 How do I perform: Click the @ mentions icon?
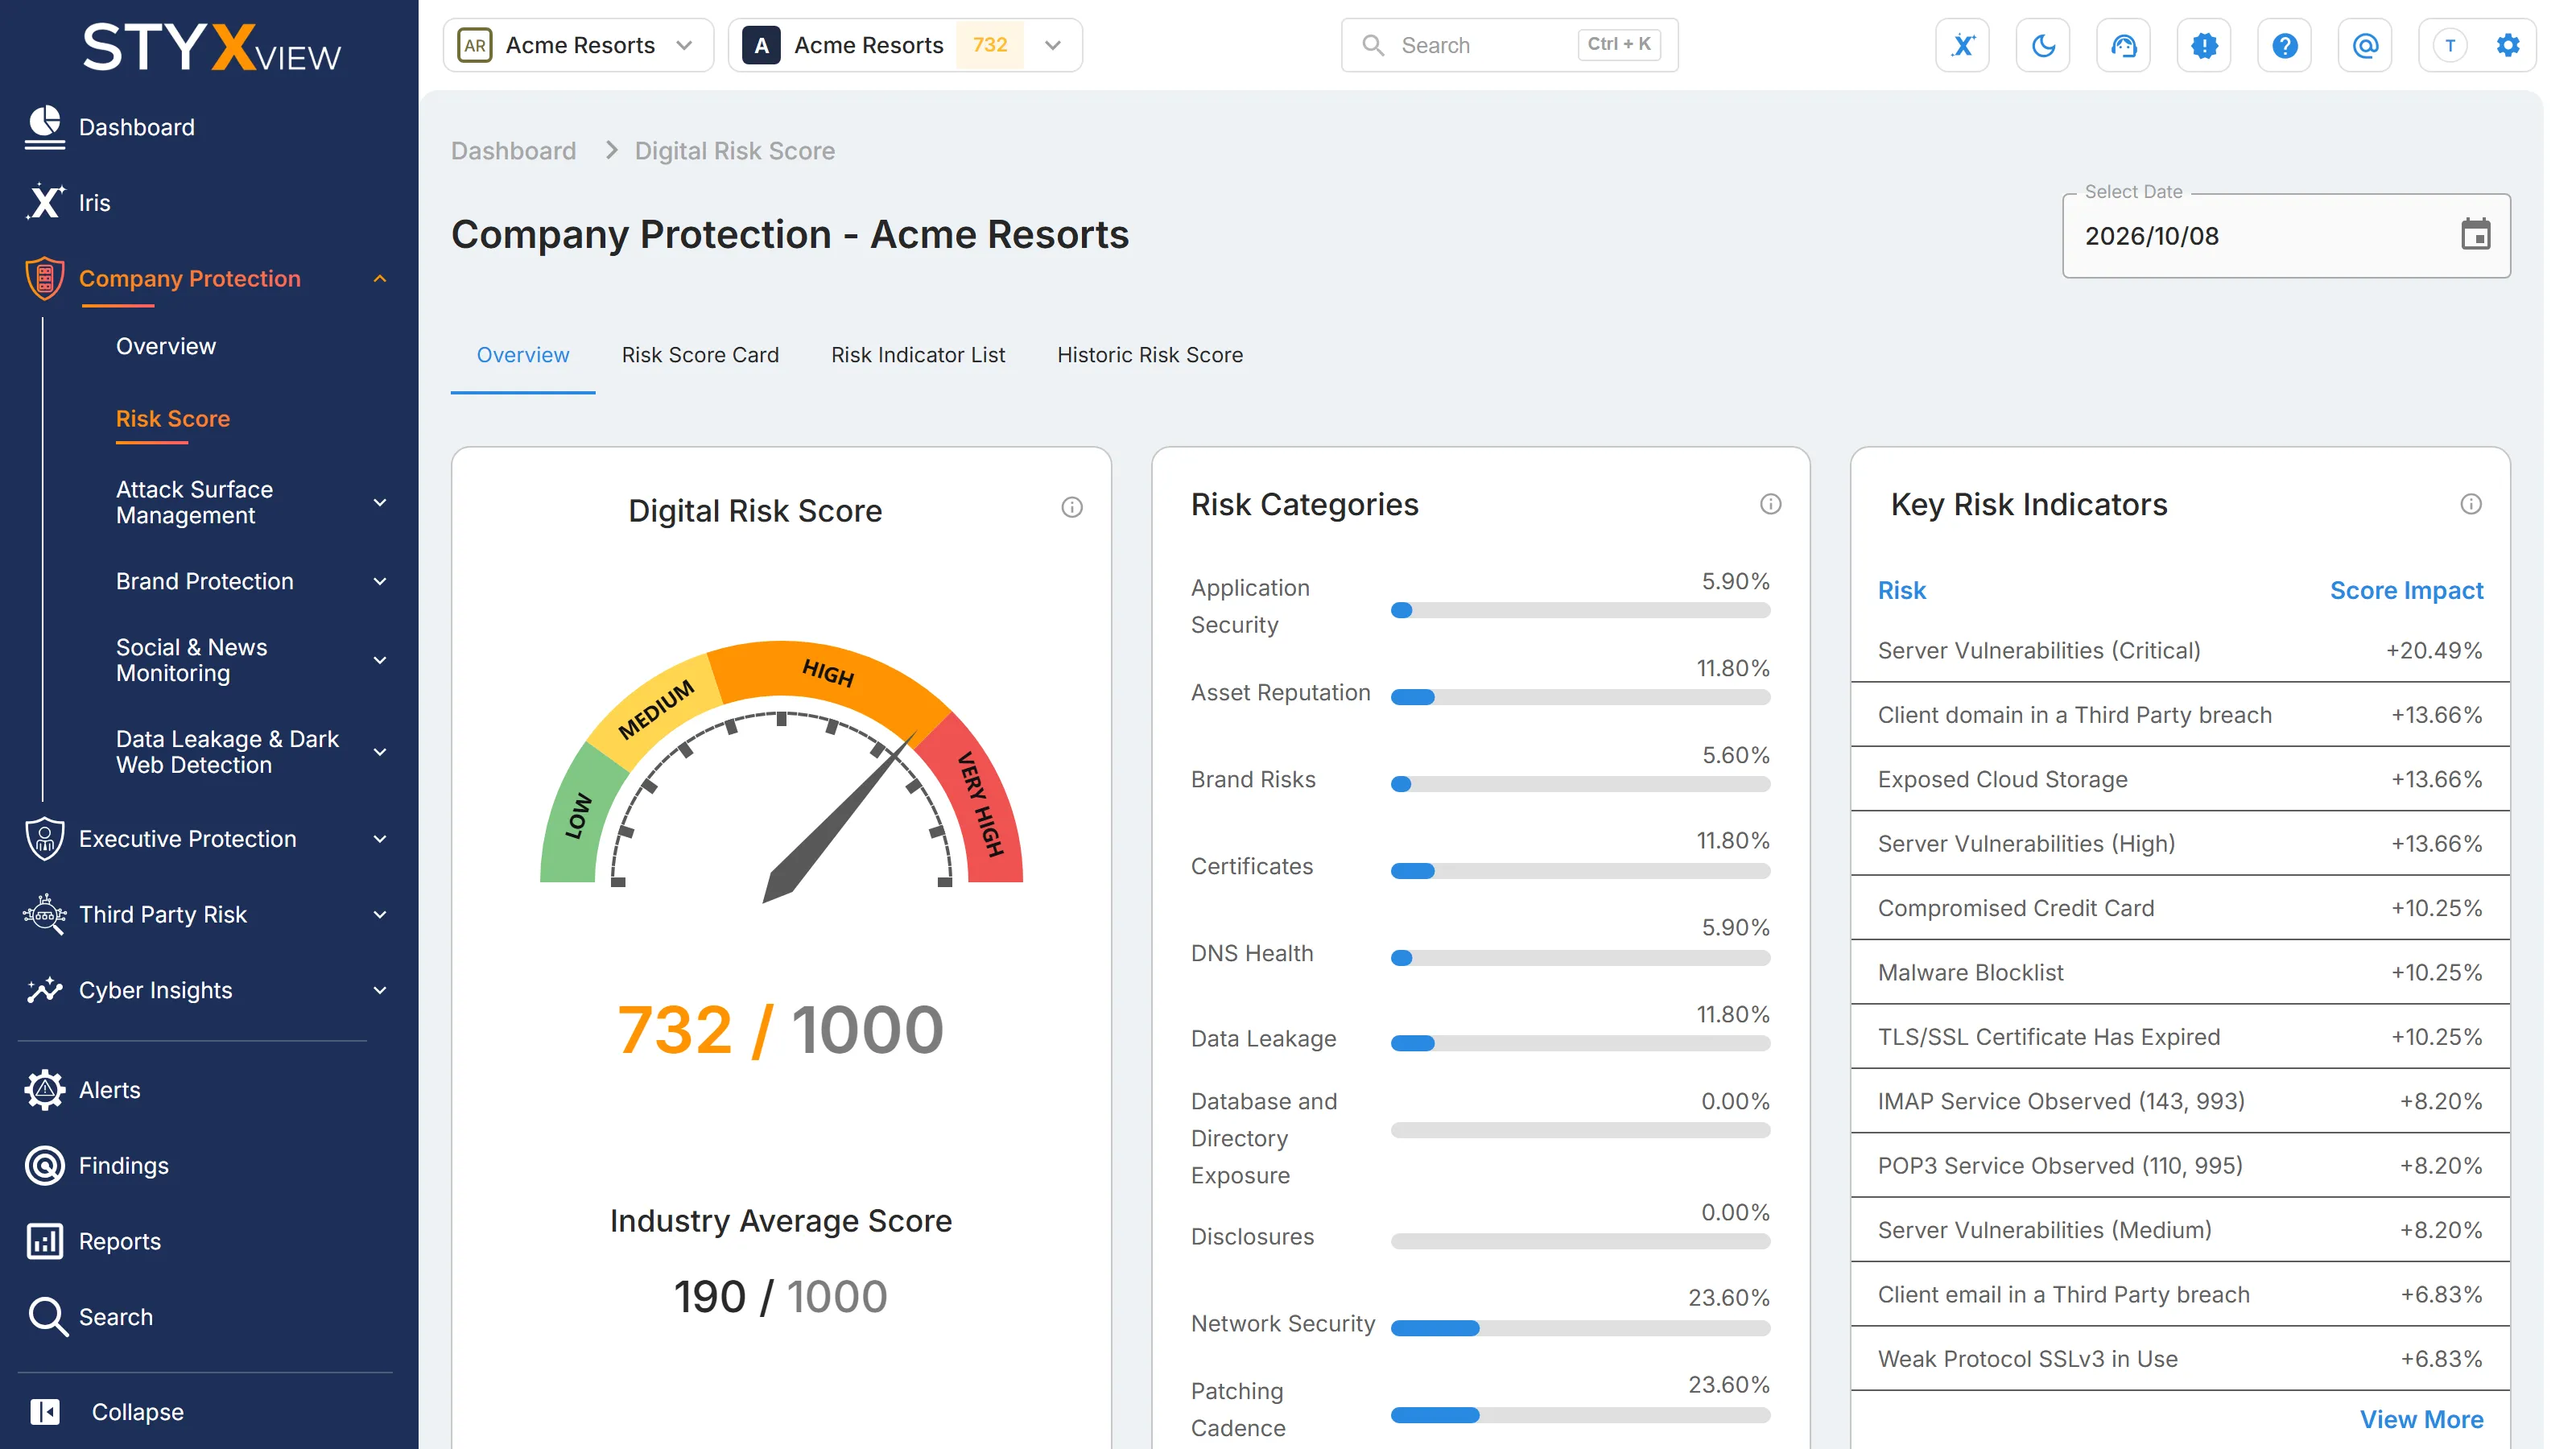[x=2365, y=45]
